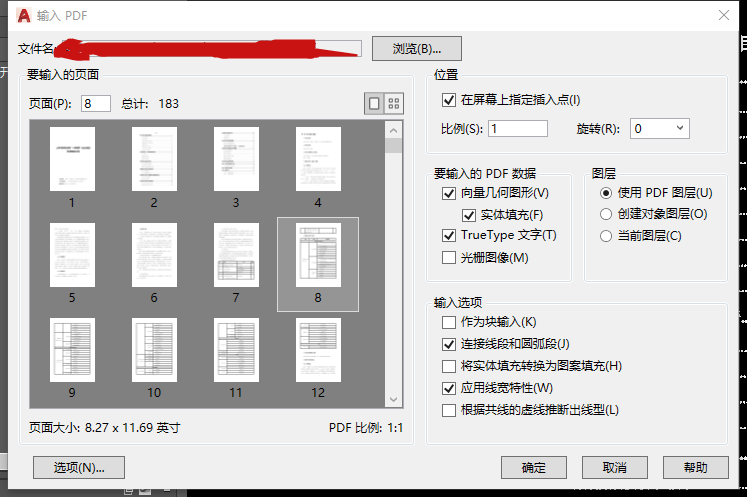Click the PDF 比例: 1:1 text
Viewport: 747px width, 497px height.
366,428
